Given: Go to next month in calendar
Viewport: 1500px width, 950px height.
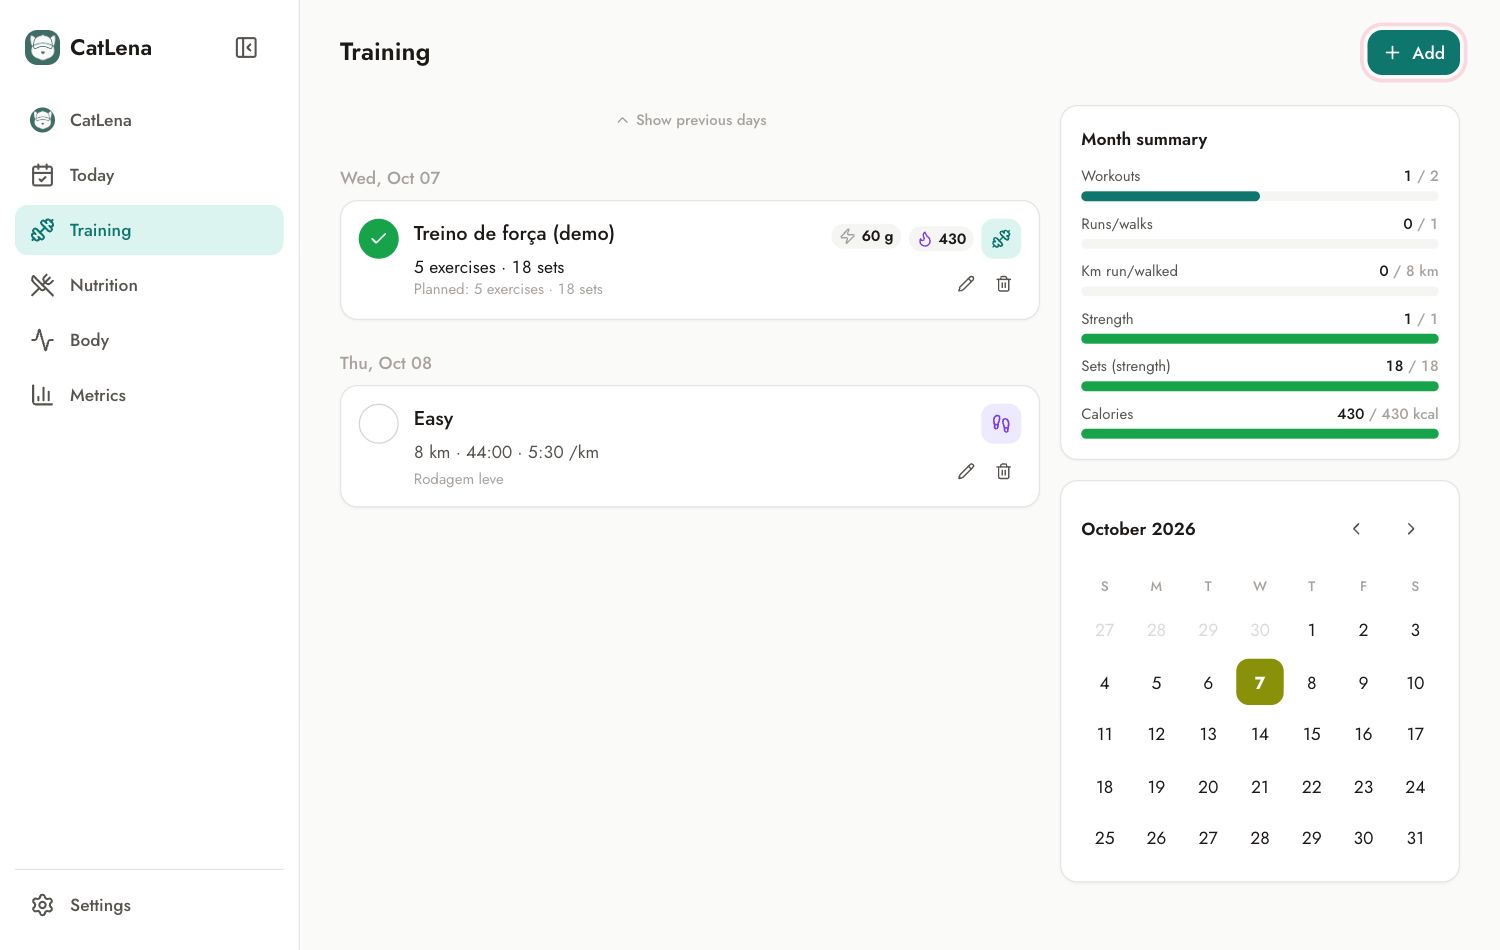Looking at the screenshot, I should click(1411, 529).
